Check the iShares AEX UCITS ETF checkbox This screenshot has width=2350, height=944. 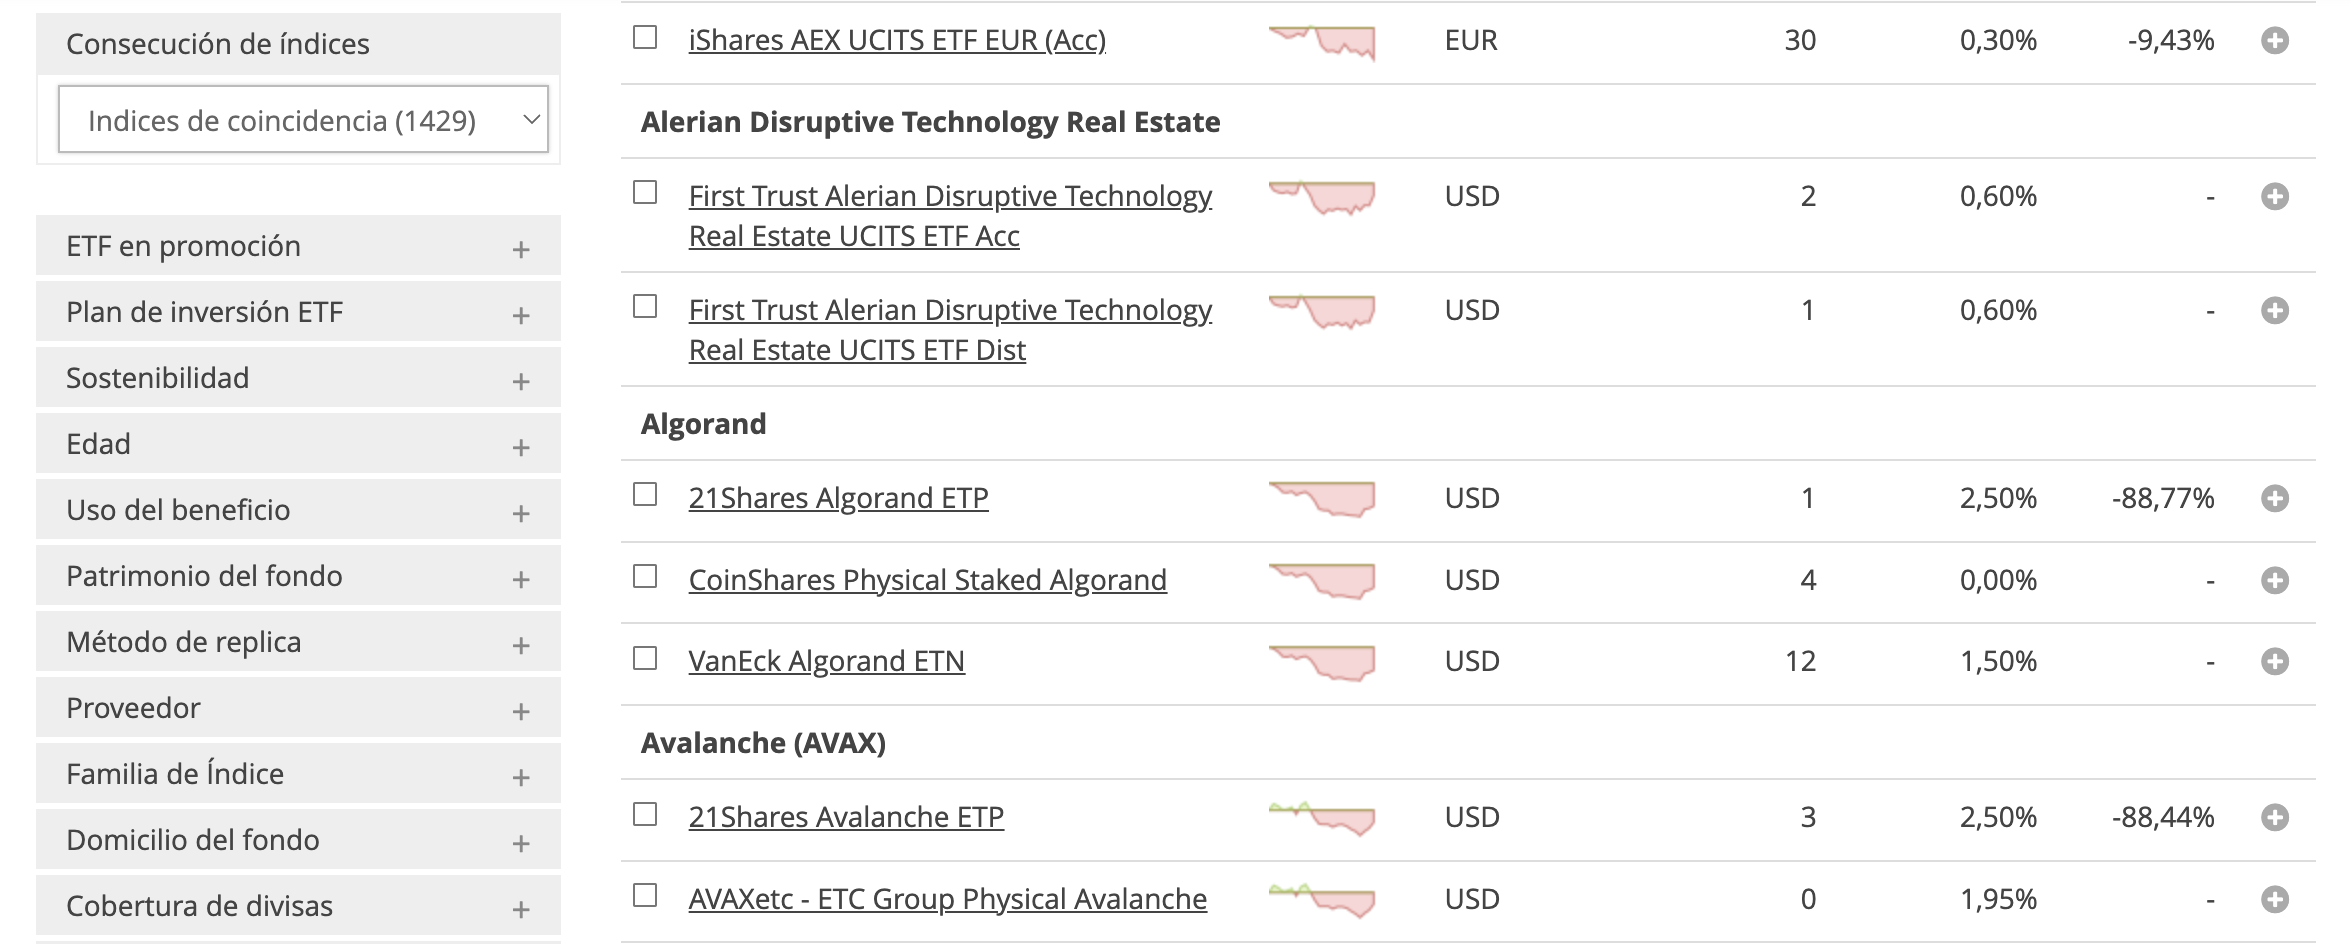645,38
